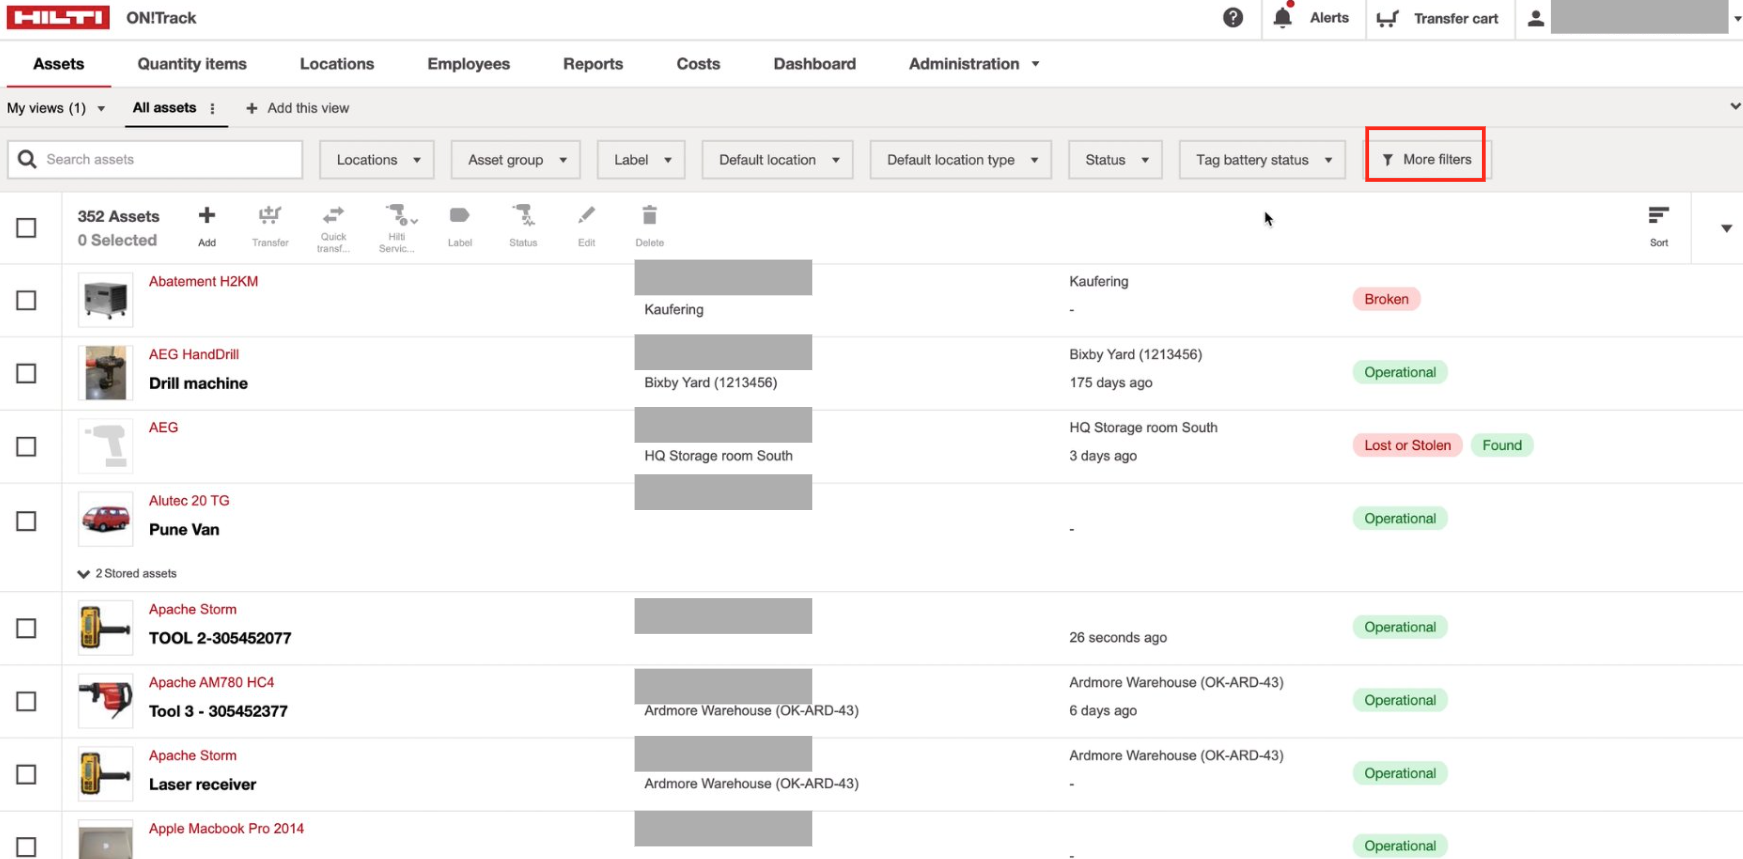The width and height of the screenshot is (1743, 859).
Task: Open the user profile icon
Action: click(1536, 18)
